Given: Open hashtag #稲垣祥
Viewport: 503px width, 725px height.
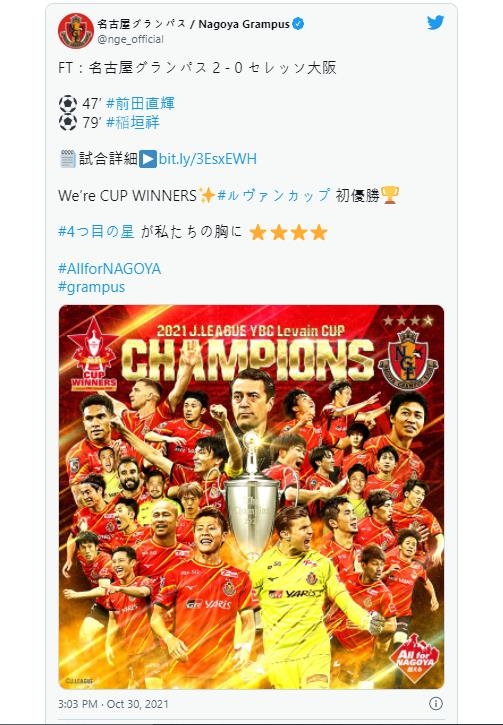Looking at the screenshot, I should 133,123.
